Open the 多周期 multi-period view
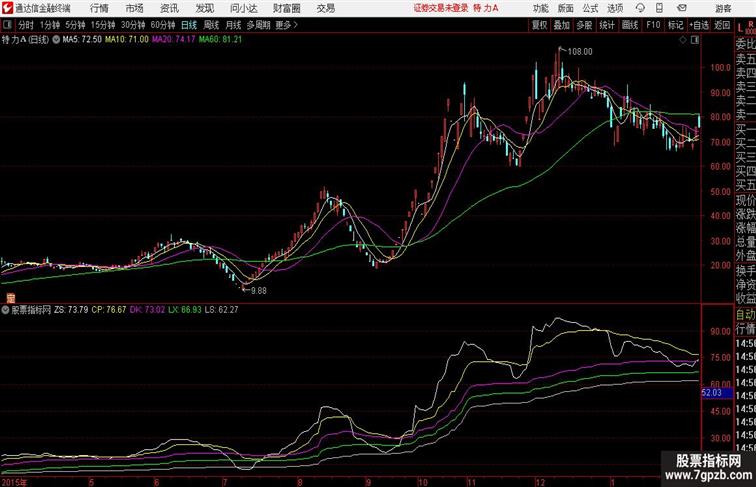 coord(258,25)
